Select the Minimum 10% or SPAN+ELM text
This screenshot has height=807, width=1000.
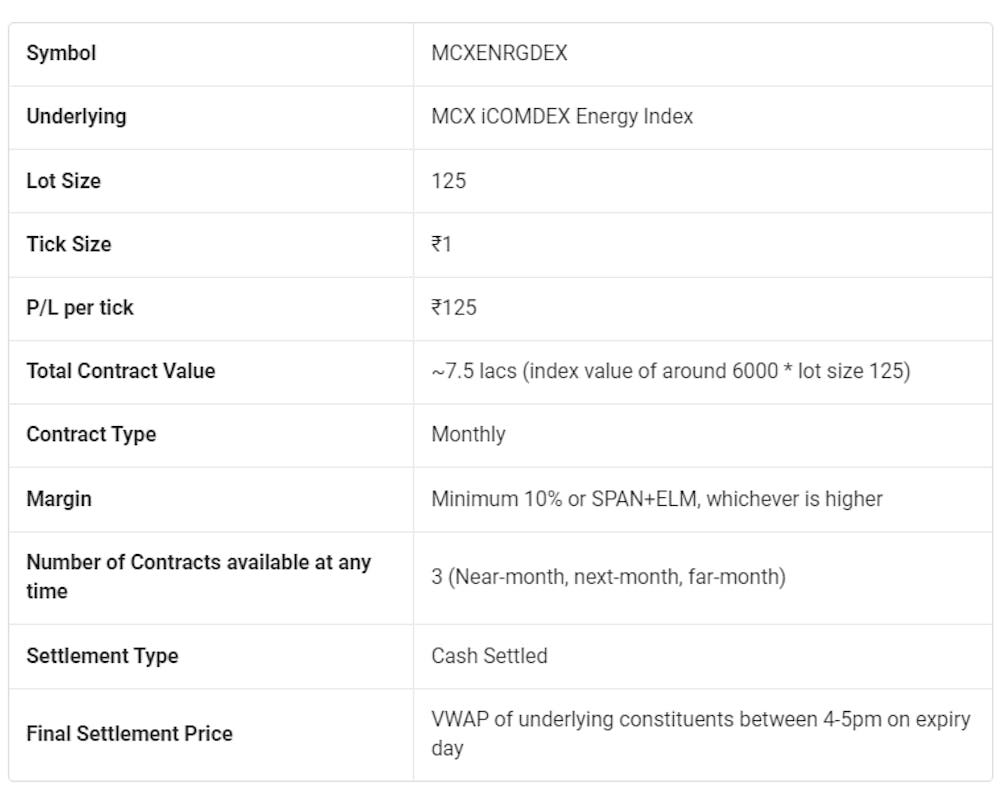point(657,499)
